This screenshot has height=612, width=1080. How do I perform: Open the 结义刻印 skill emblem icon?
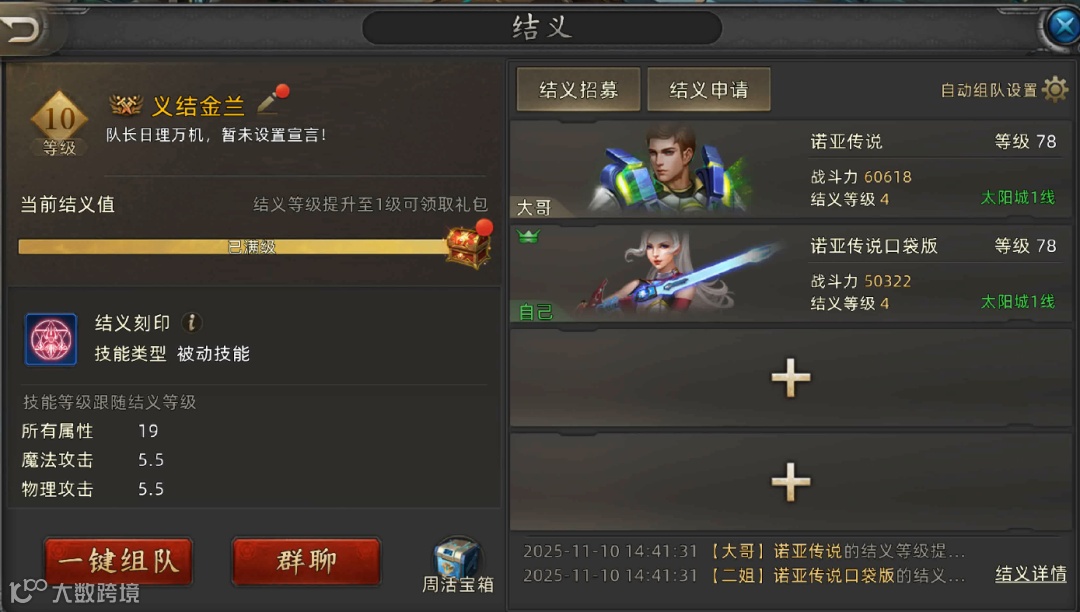[x=51, y=339]
